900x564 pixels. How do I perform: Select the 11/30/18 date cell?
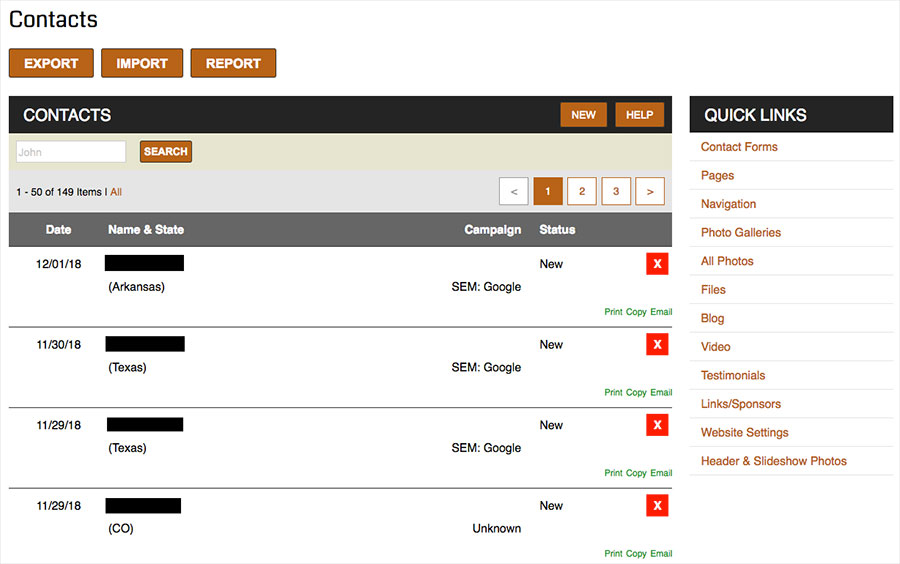pos(59,345)
